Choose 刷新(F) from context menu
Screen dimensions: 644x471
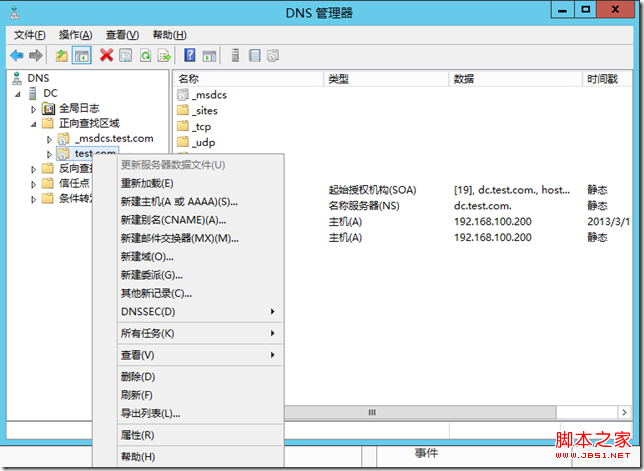pyautogui.click(x=200, y=395)
